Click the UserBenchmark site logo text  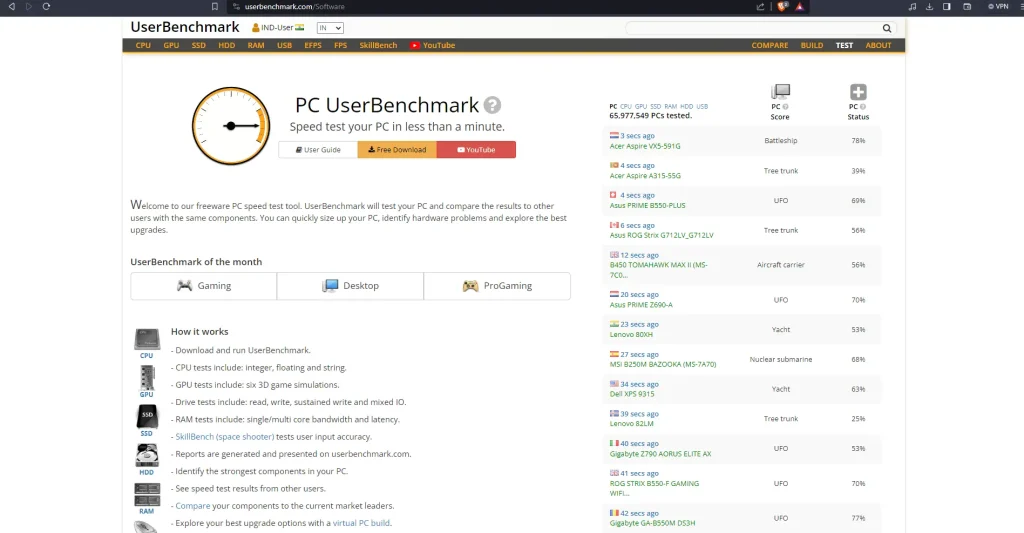pos(185,27)
